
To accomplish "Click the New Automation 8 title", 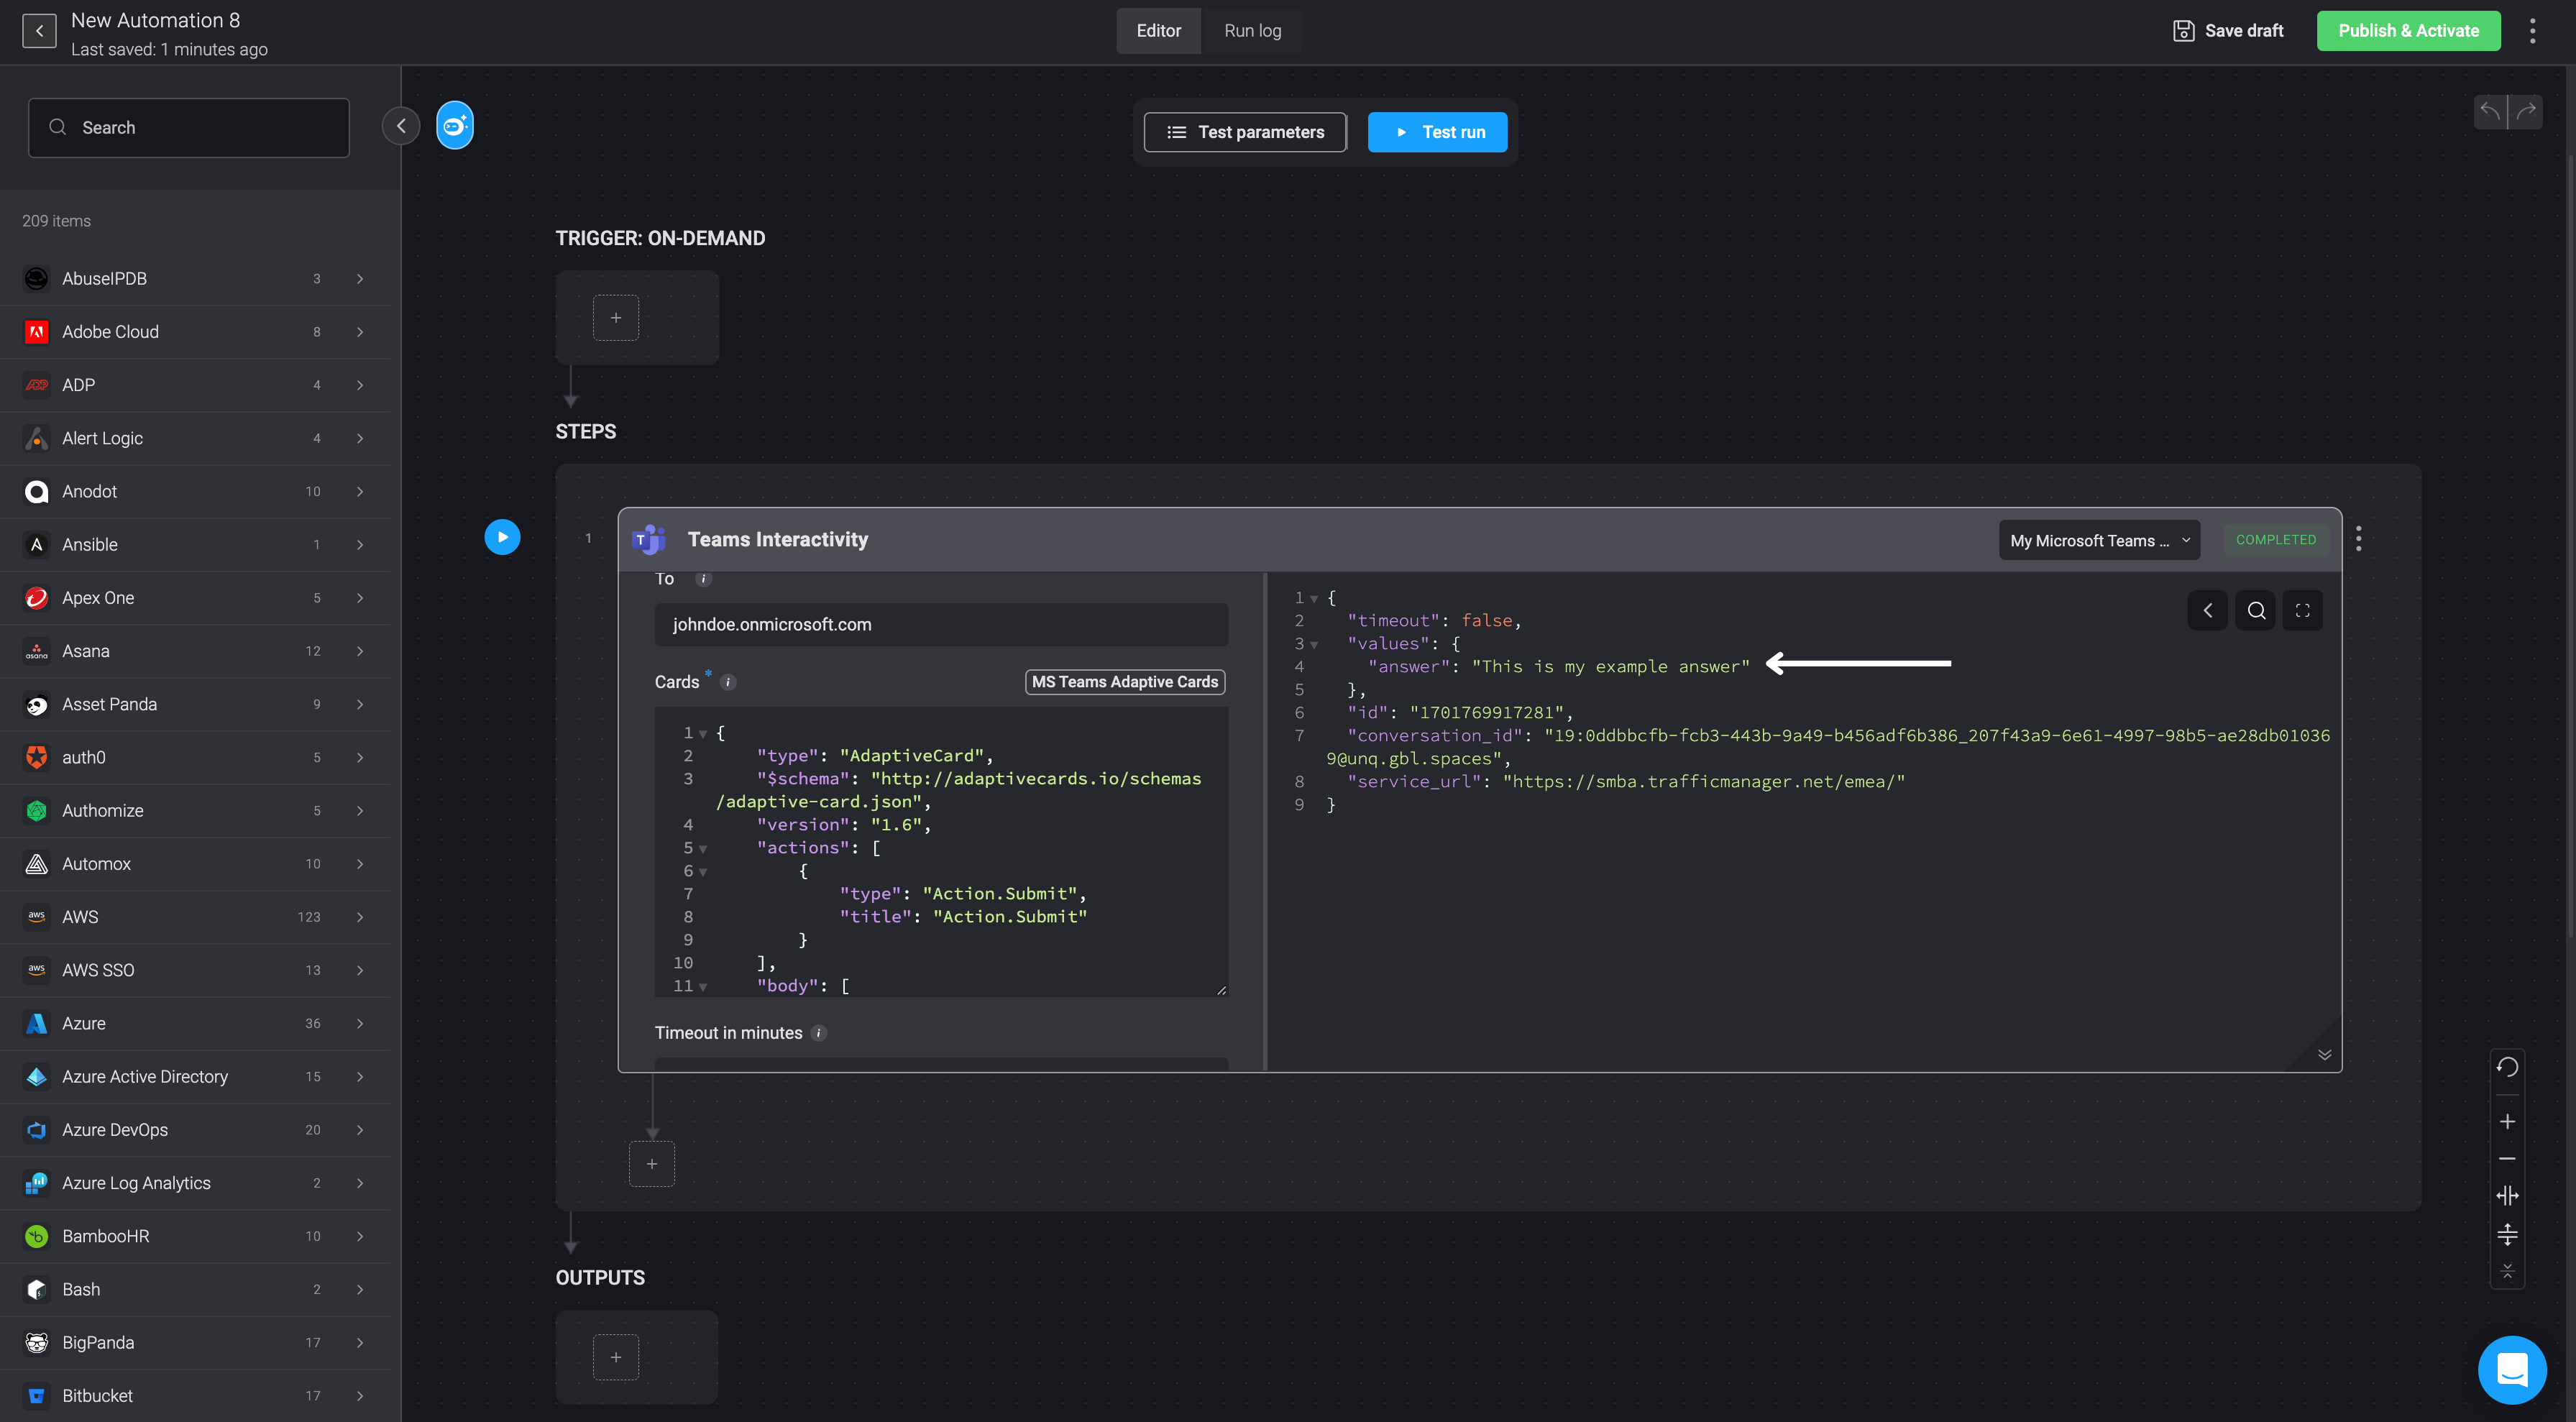I will pyautogui.click(x=155, y=20).
